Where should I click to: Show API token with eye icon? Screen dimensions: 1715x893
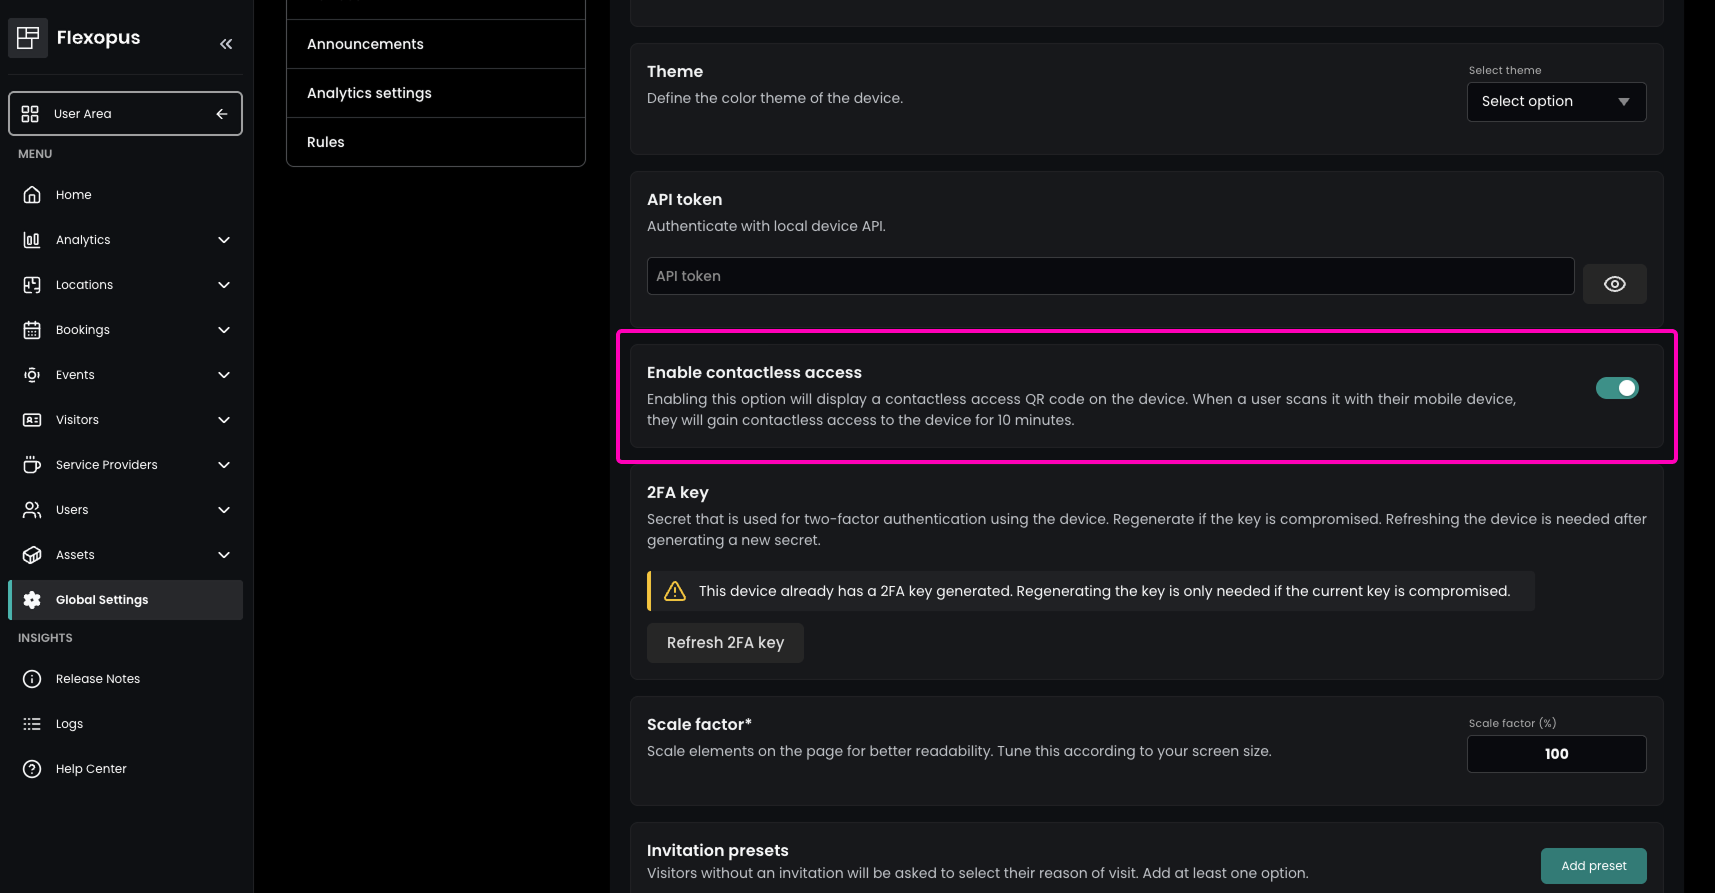click(x=1614, y=284)
